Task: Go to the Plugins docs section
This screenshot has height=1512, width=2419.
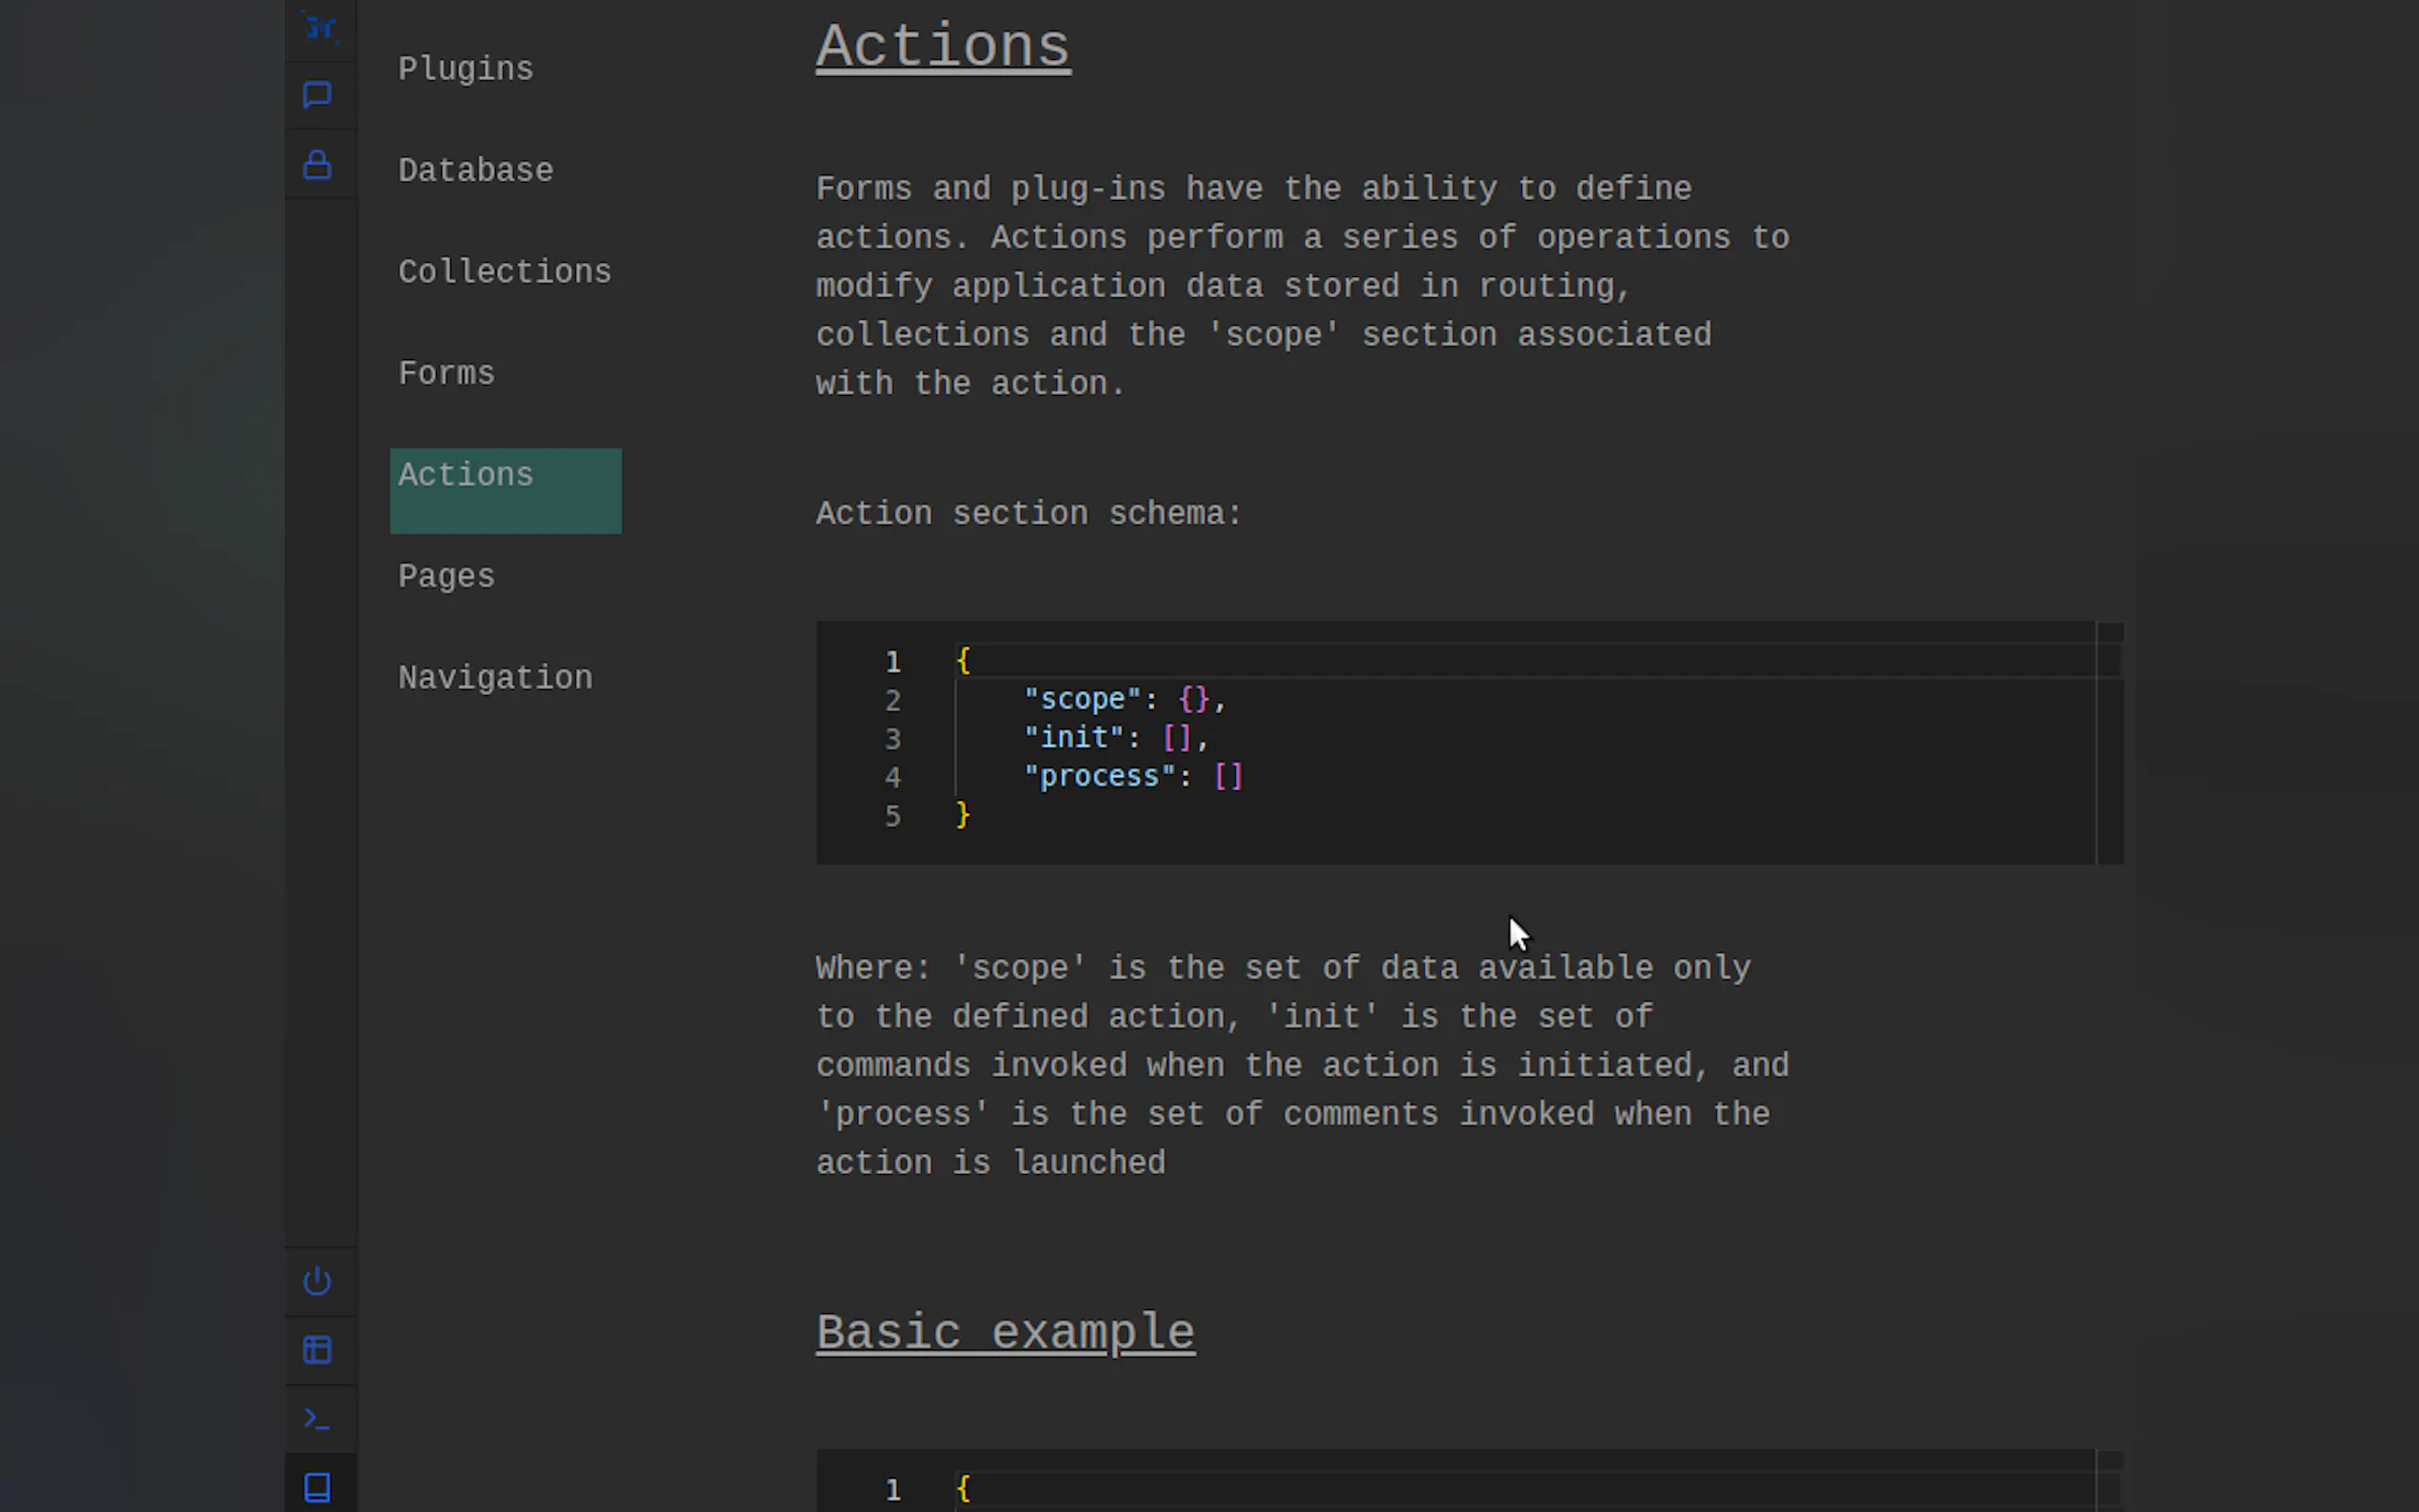Action: [465, 69]
